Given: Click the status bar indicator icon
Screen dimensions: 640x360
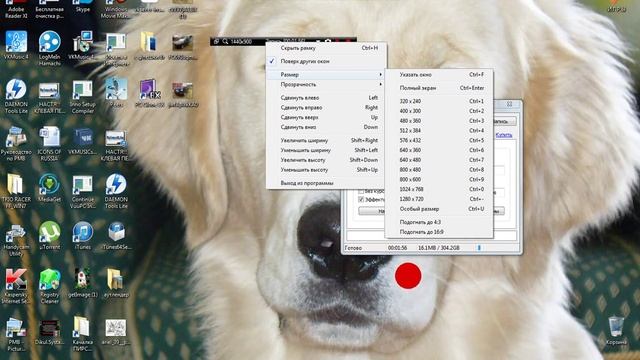Looking at the screenshot, I should pos(479,248).
